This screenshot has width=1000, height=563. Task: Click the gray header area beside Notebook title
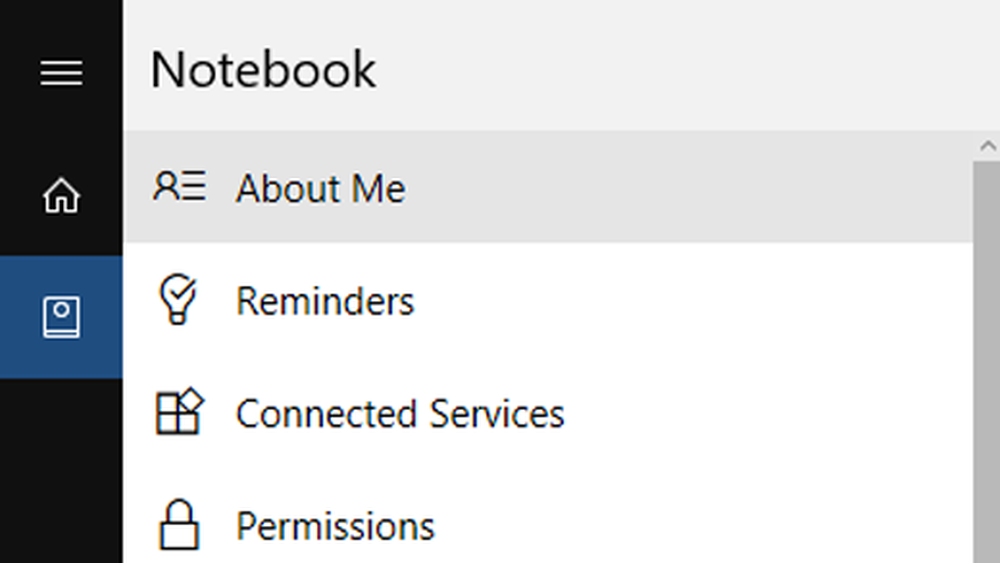[689, 66]
